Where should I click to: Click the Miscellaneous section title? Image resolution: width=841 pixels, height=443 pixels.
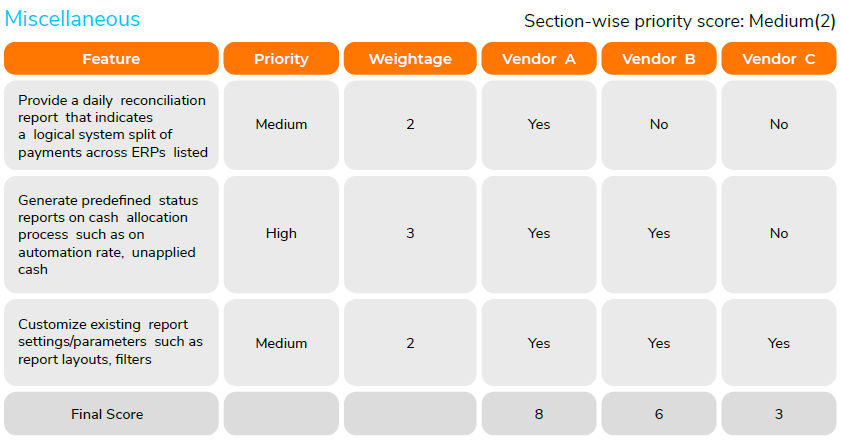73,19
